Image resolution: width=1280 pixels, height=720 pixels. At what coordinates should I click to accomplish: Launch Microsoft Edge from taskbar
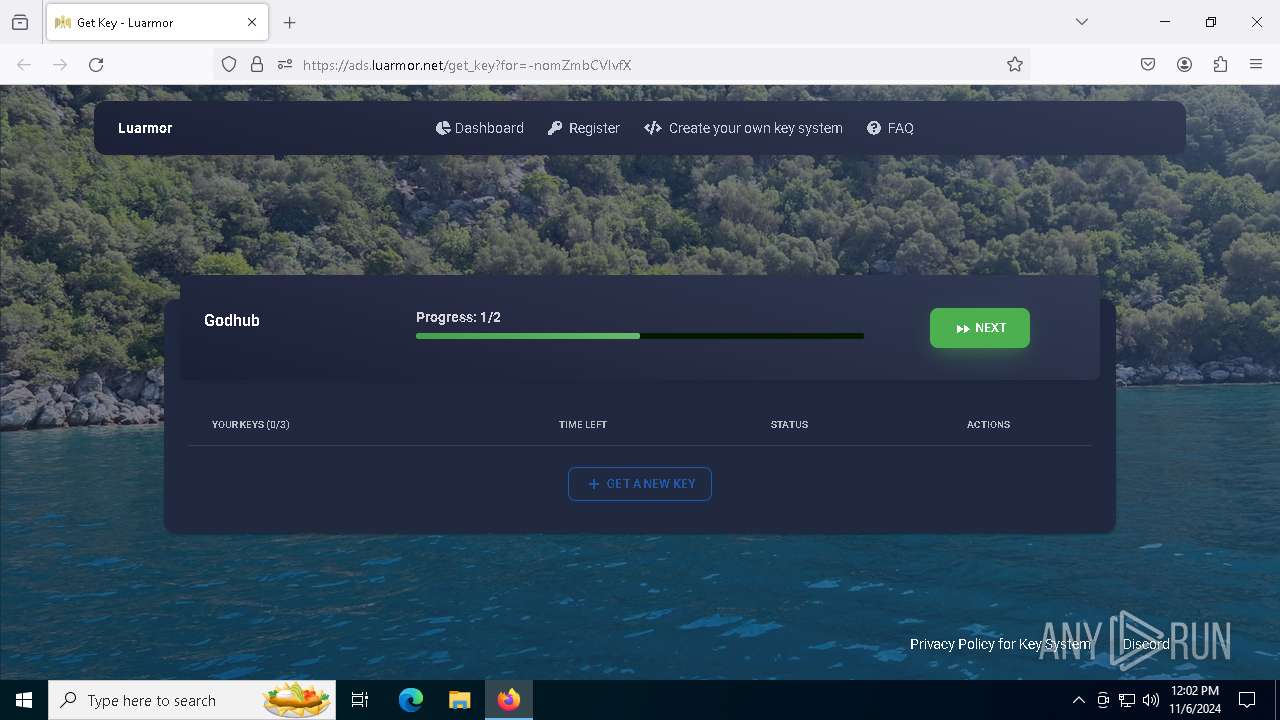tap(411, 700)
